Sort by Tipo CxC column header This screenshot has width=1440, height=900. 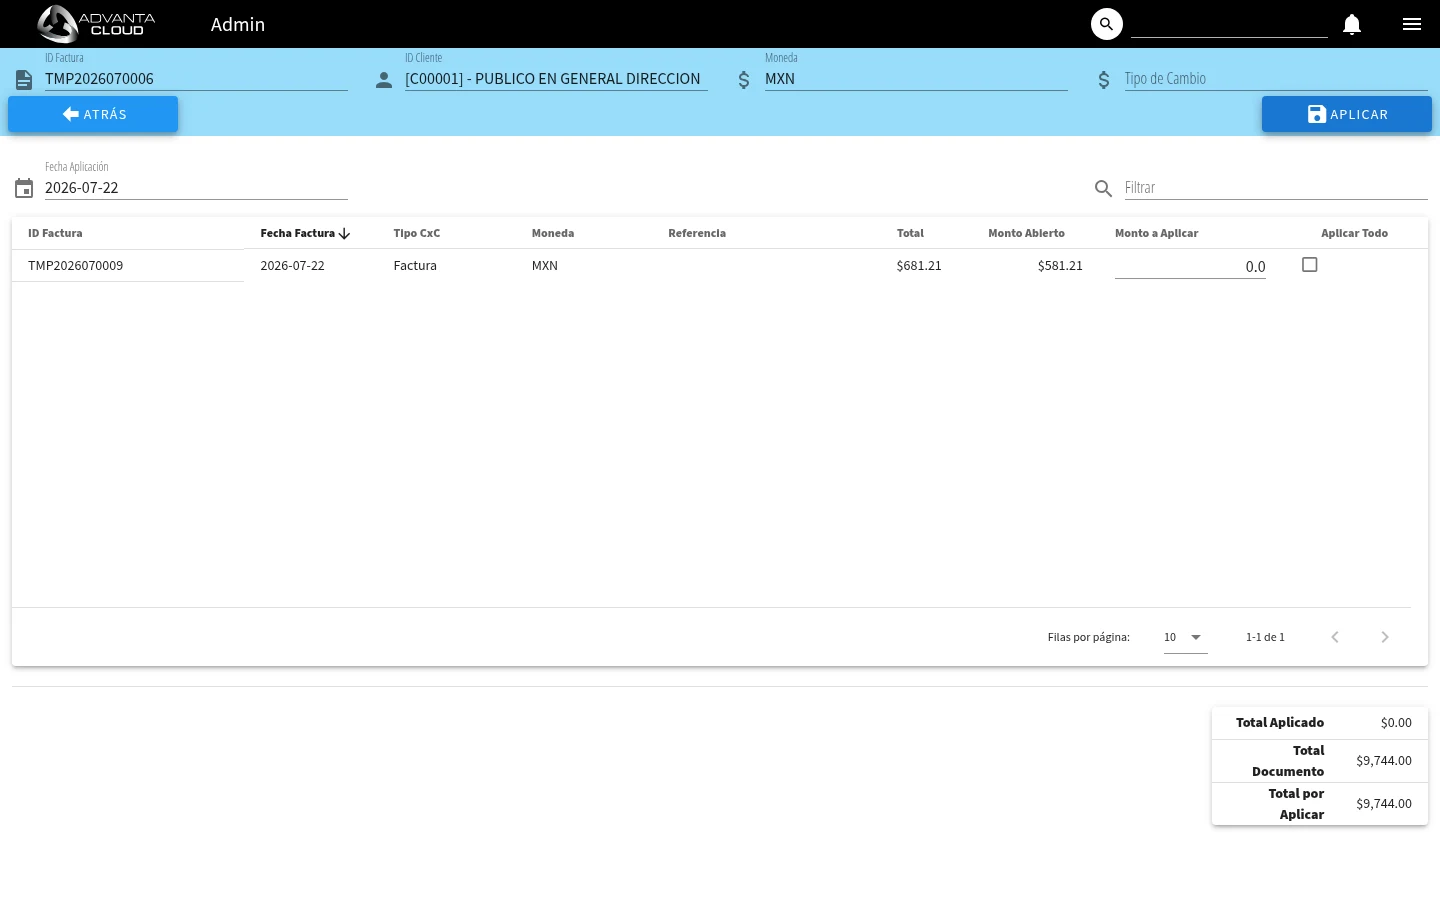(x=417, y=233)
